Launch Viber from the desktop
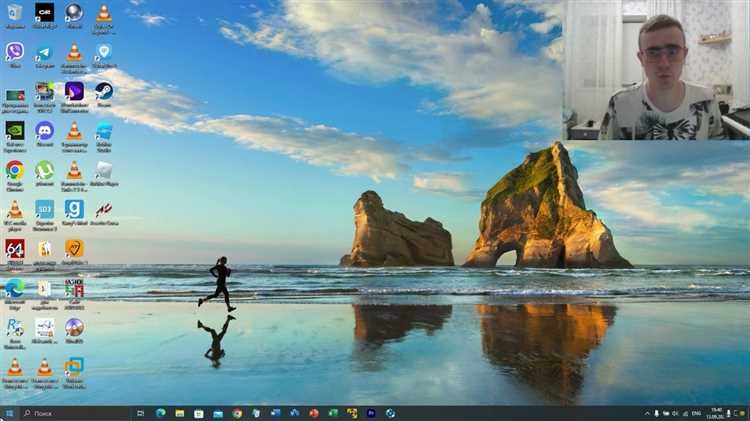Screen dimensions: 750x421 (x=15, y=51)
